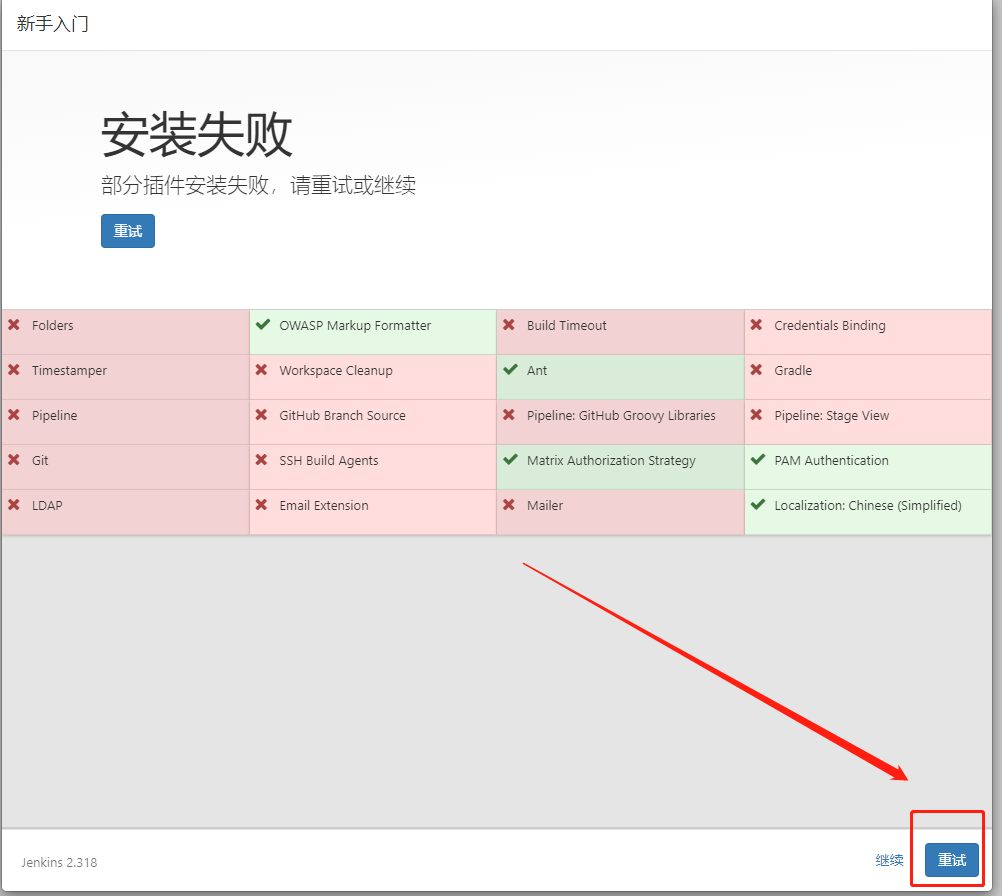Click the green check beside OWASP Markup Formatter
The width and height of the screenshot is (1002, 896).
[x=262, y=325]
